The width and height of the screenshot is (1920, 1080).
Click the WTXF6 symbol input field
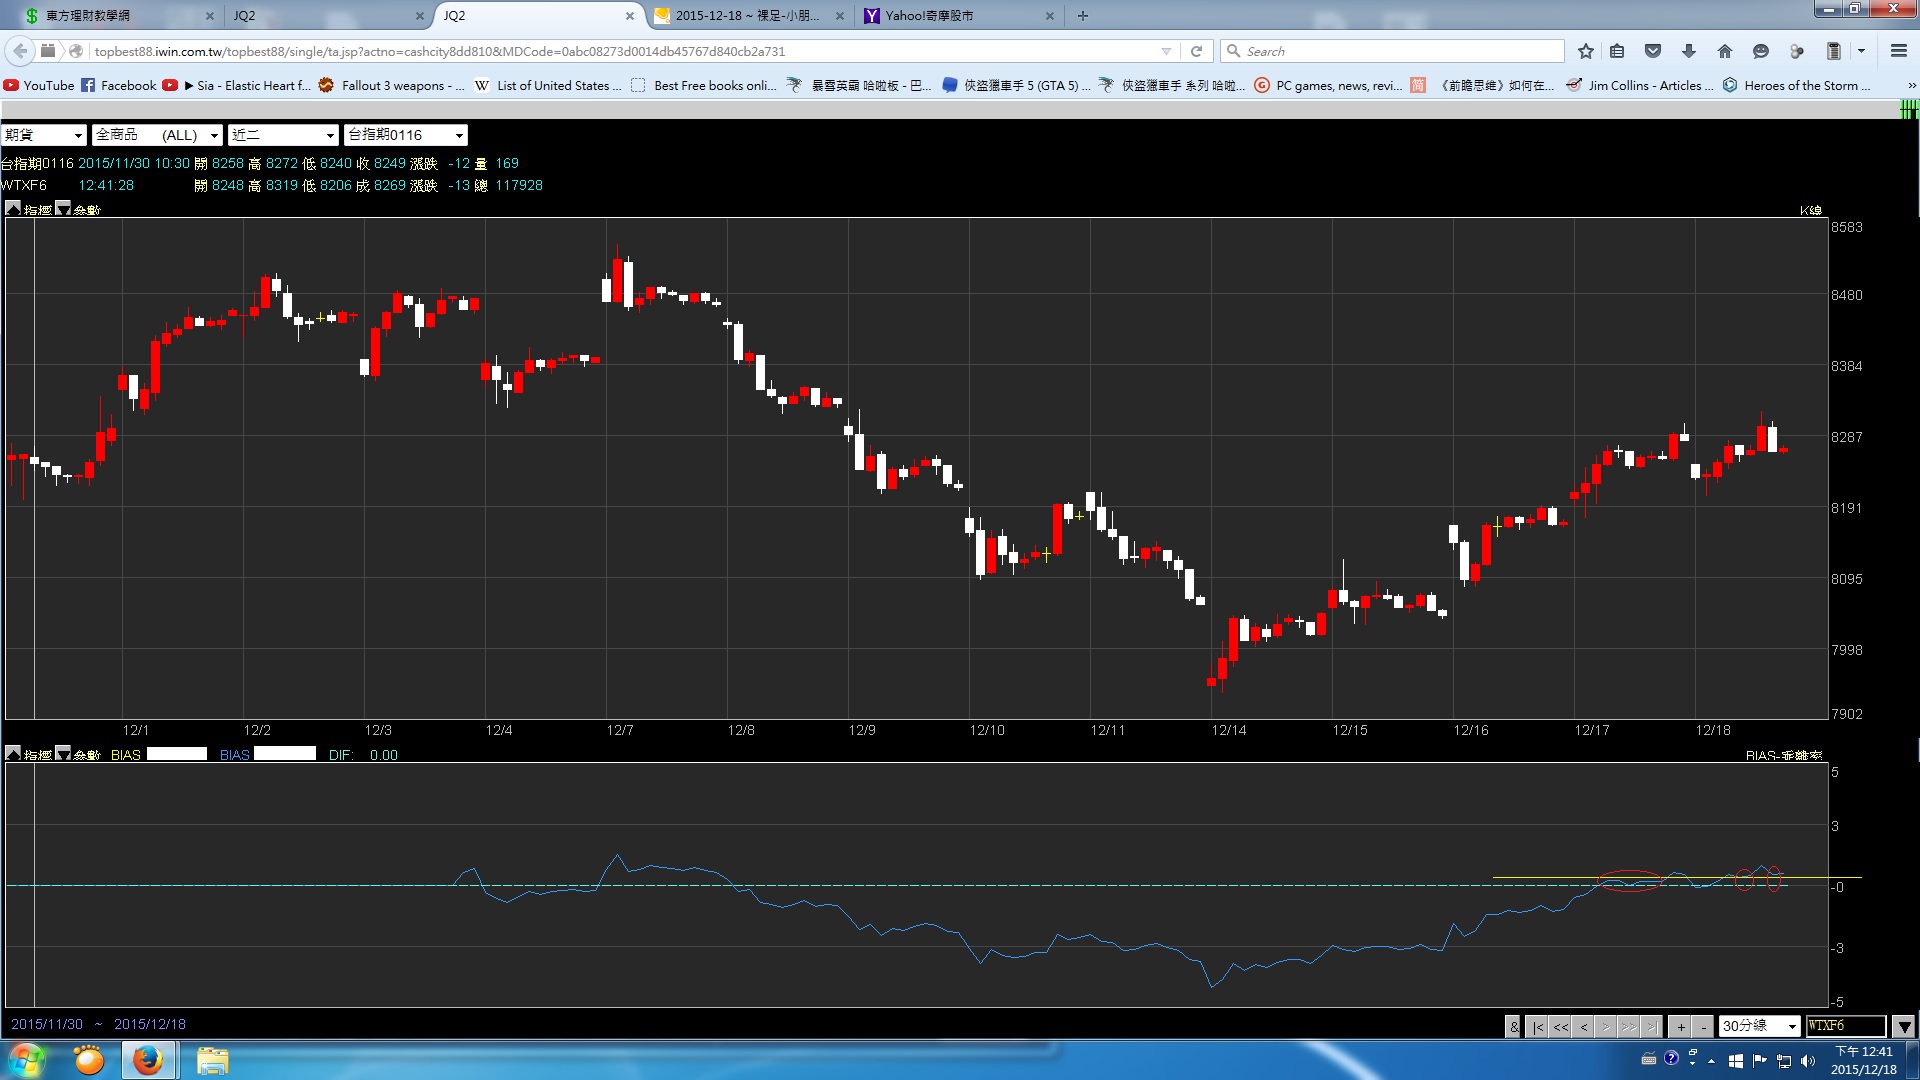[x=1846, y=1026]
